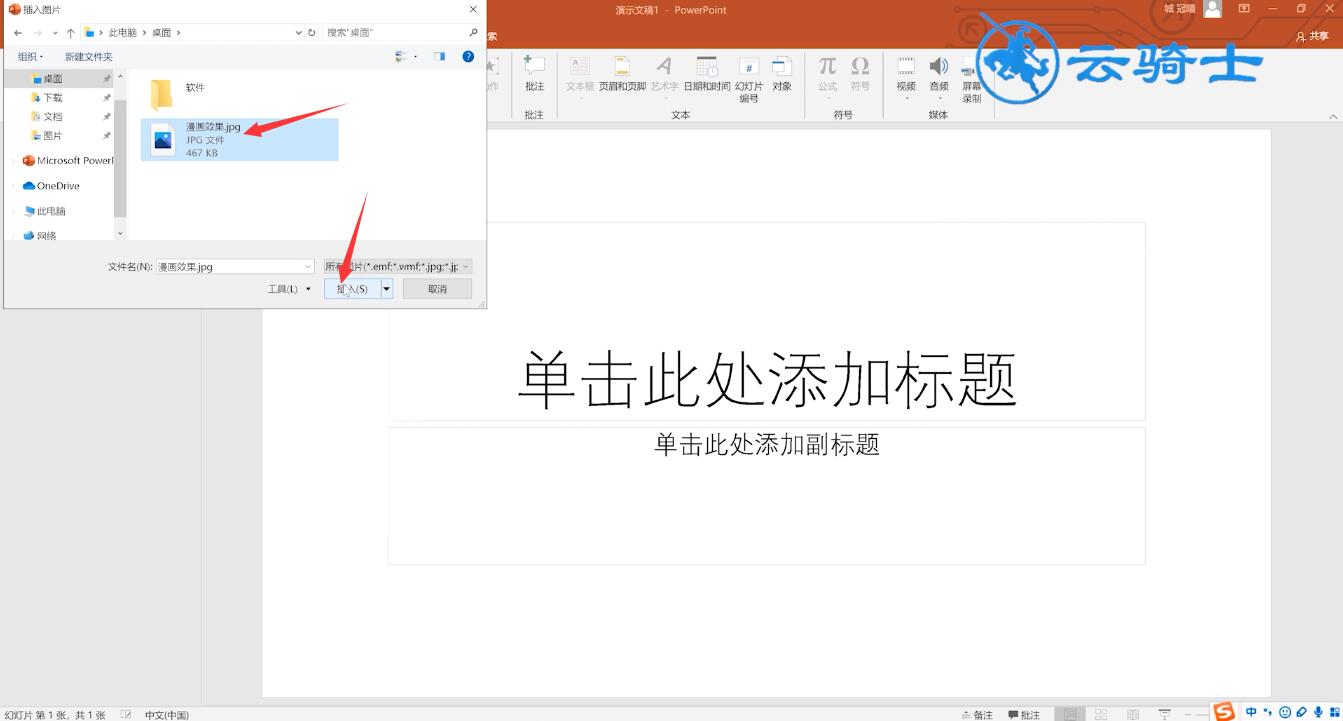Insert Slide Number (幻灯片编号)
Screen dimensions: 1343x721
point(749,79)
